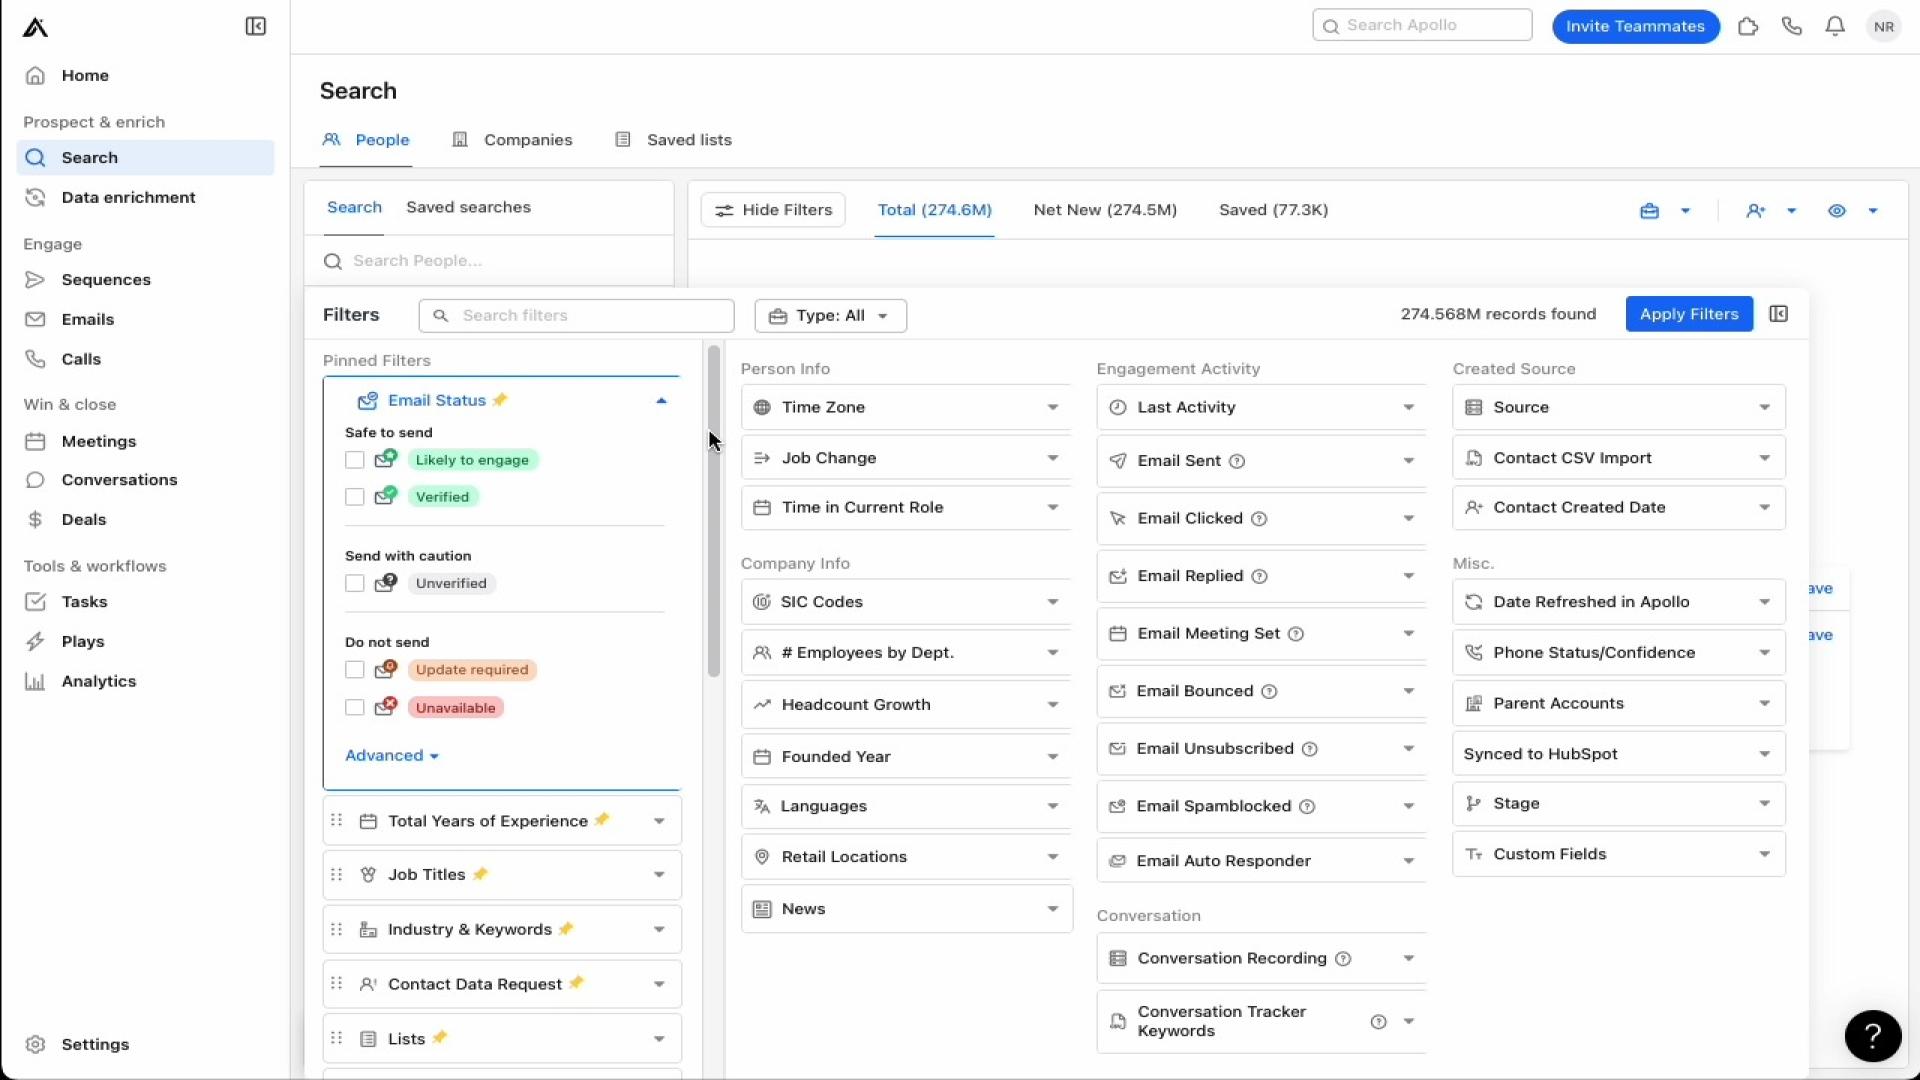Click the add person icon in results toolbar
Image resolution: width=1920 pixels, height=1080 pixels.
click(1756, 211)
